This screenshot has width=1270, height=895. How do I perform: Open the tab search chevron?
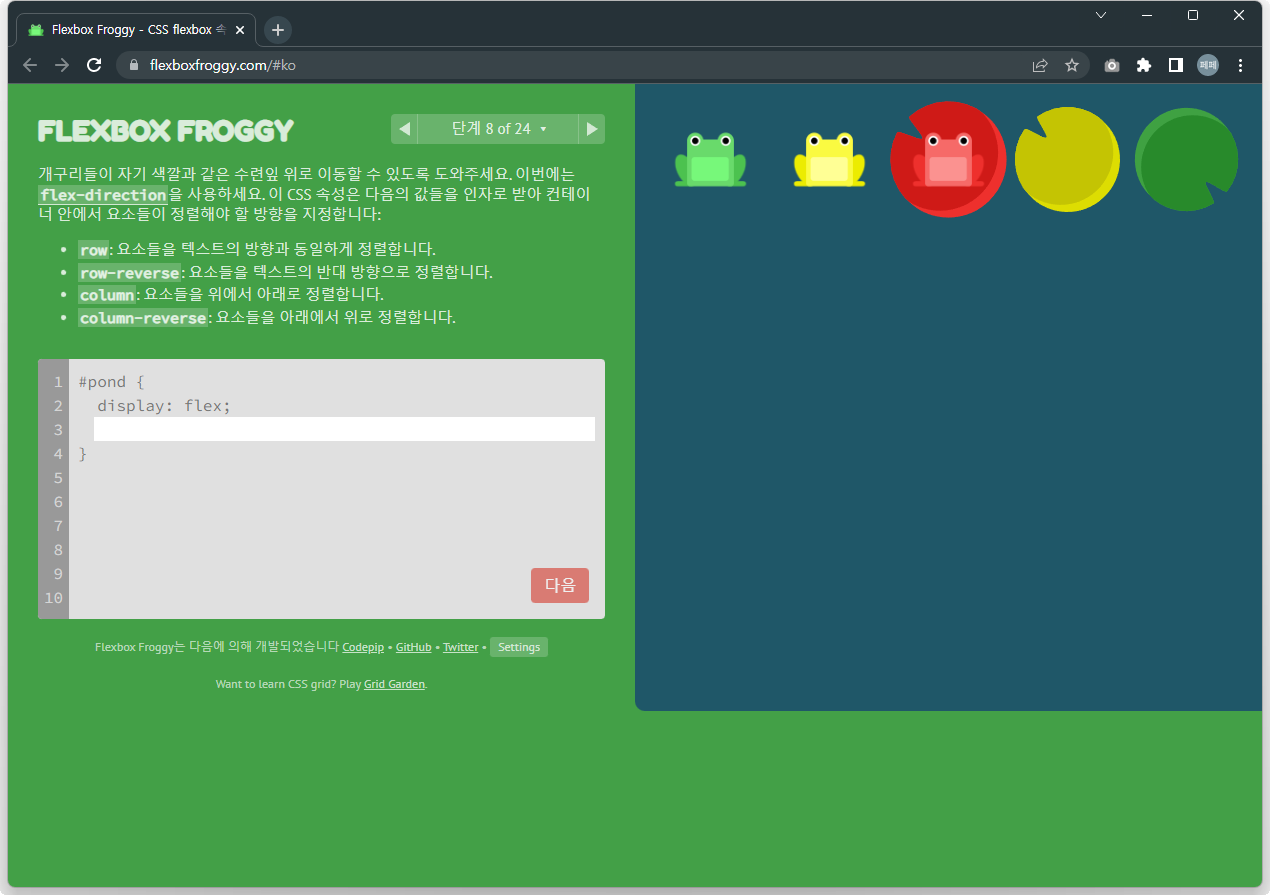[x=1101, y=15]
